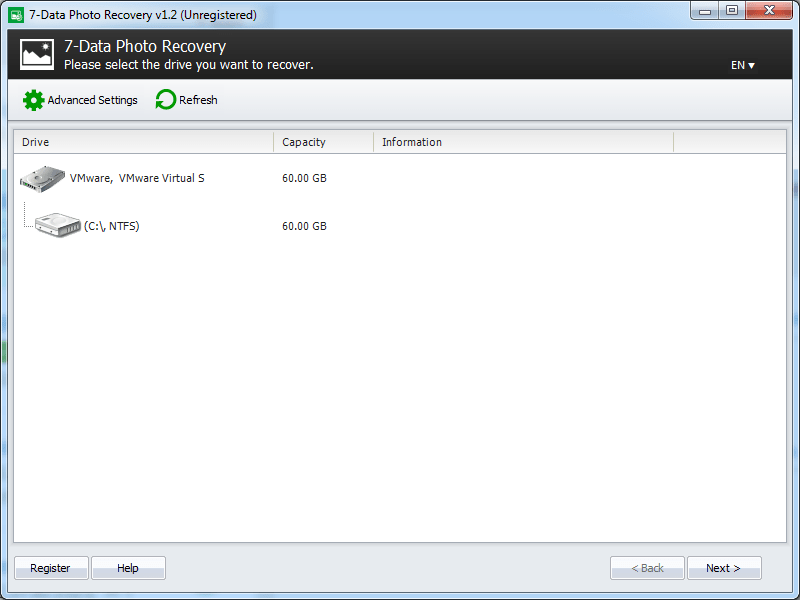Proceed with the Next button
Screen dimensions: 800x600
tap(724, 567)
